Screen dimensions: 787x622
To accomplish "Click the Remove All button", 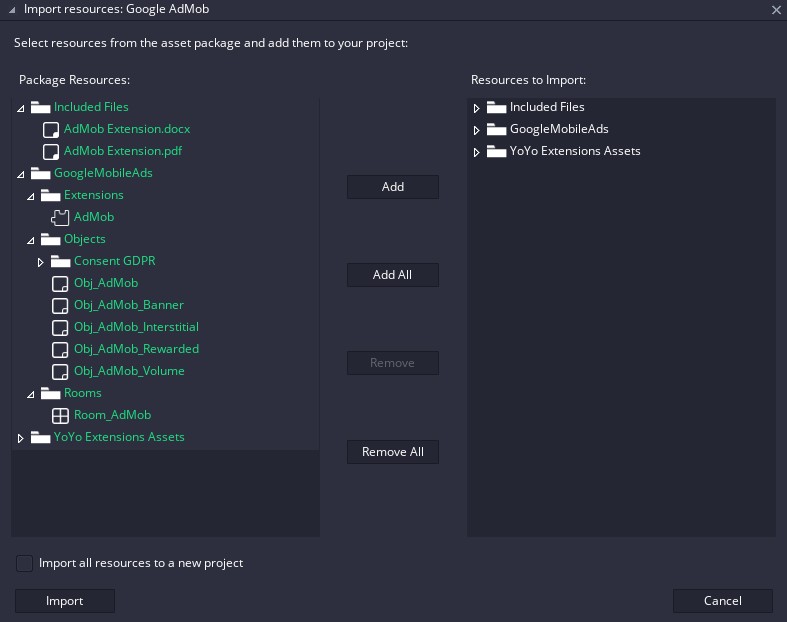I will tap(392, 452).
